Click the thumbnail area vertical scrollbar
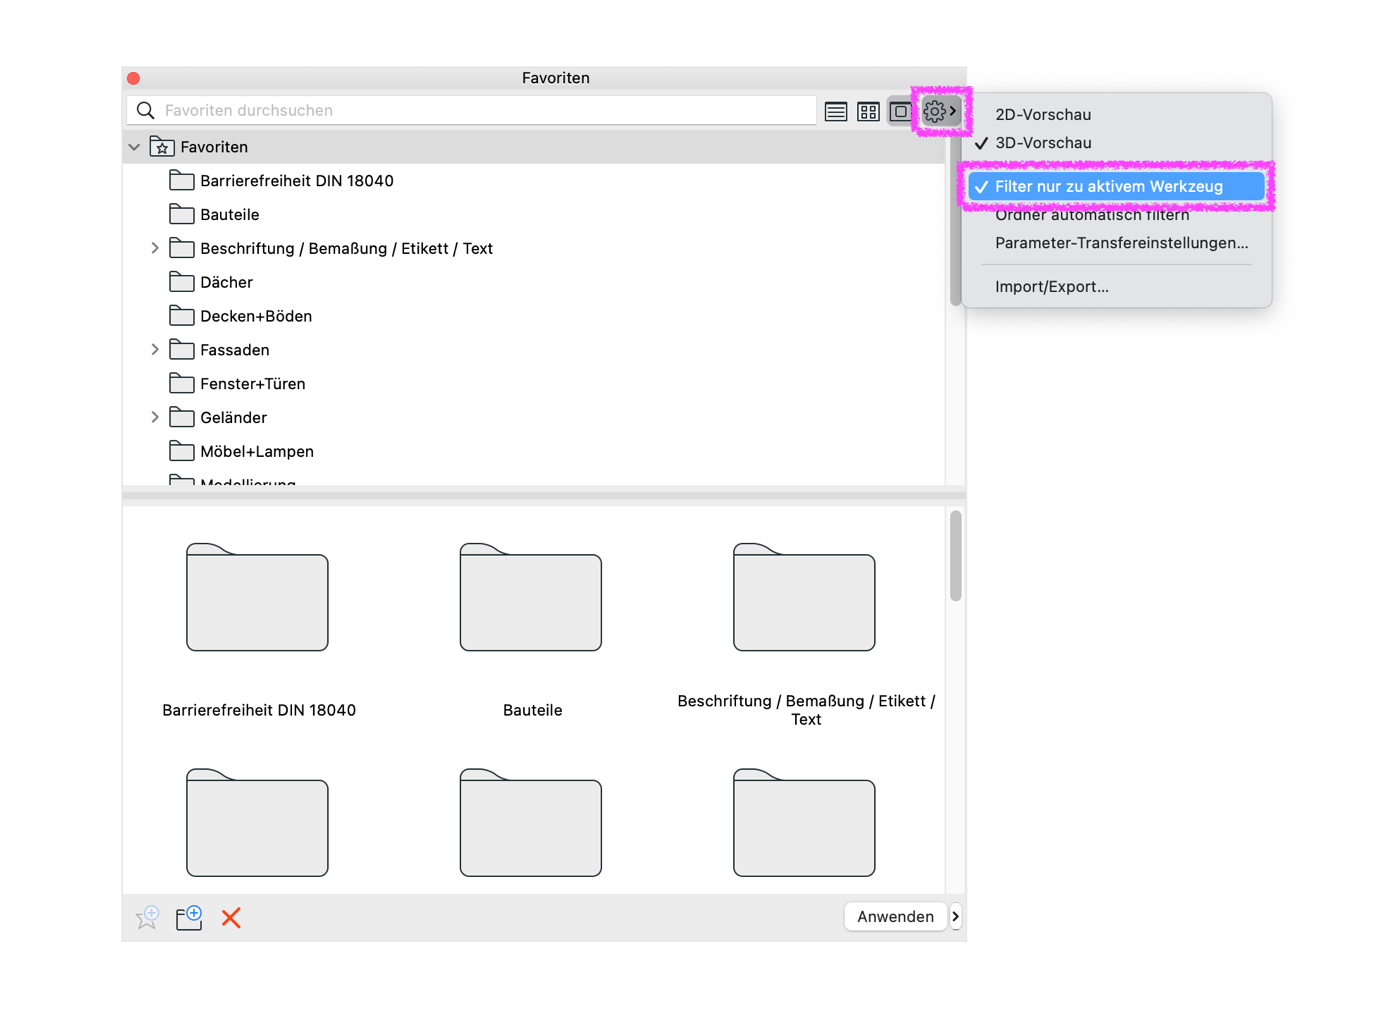This screenshot has height=1011, width=1386. pos(956,556)
